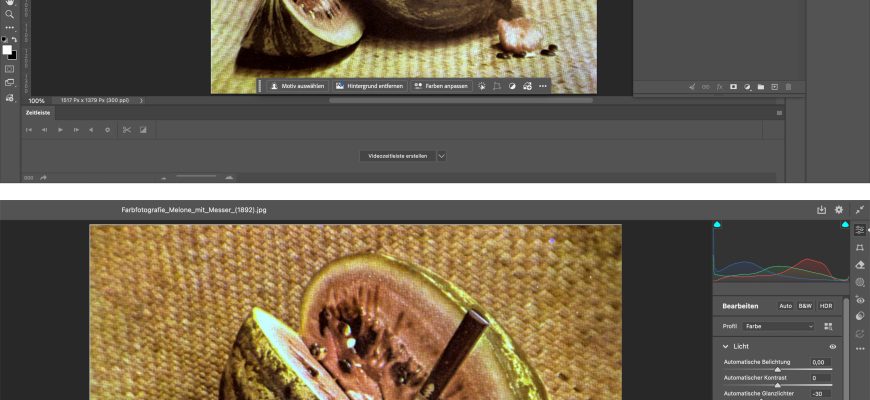This screenshot has width=870, height=400.
Task: Click HDR button in Bearbeiten
Action: point(826,306)
